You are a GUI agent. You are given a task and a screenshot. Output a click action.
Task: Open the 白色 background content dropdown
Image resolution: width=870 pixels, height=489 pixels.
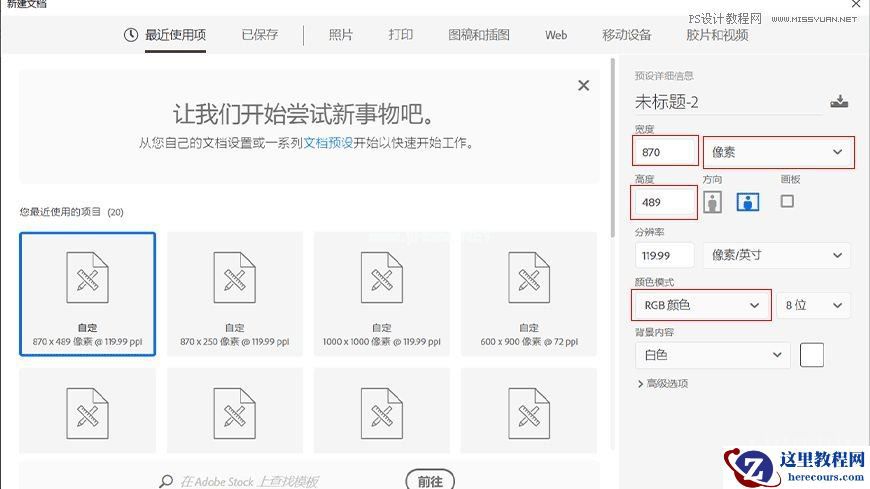coord(712,355)
